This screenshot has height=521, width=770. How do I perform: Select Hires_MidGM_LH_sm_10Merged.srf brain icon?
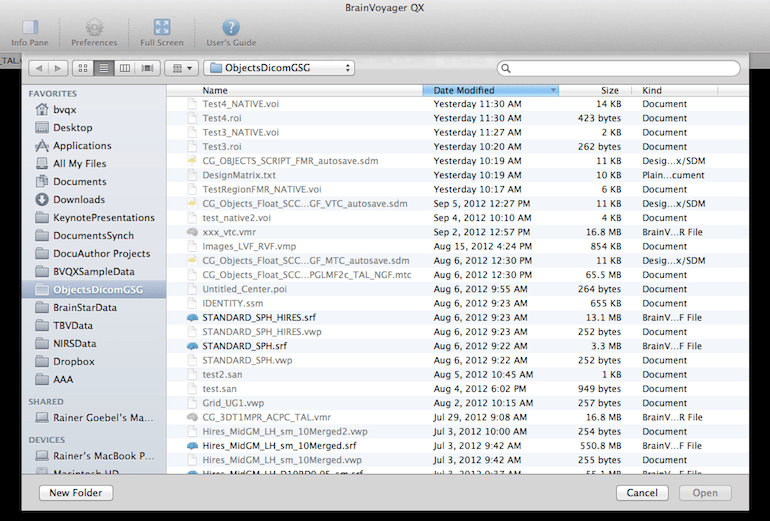[x=192, y=446]
